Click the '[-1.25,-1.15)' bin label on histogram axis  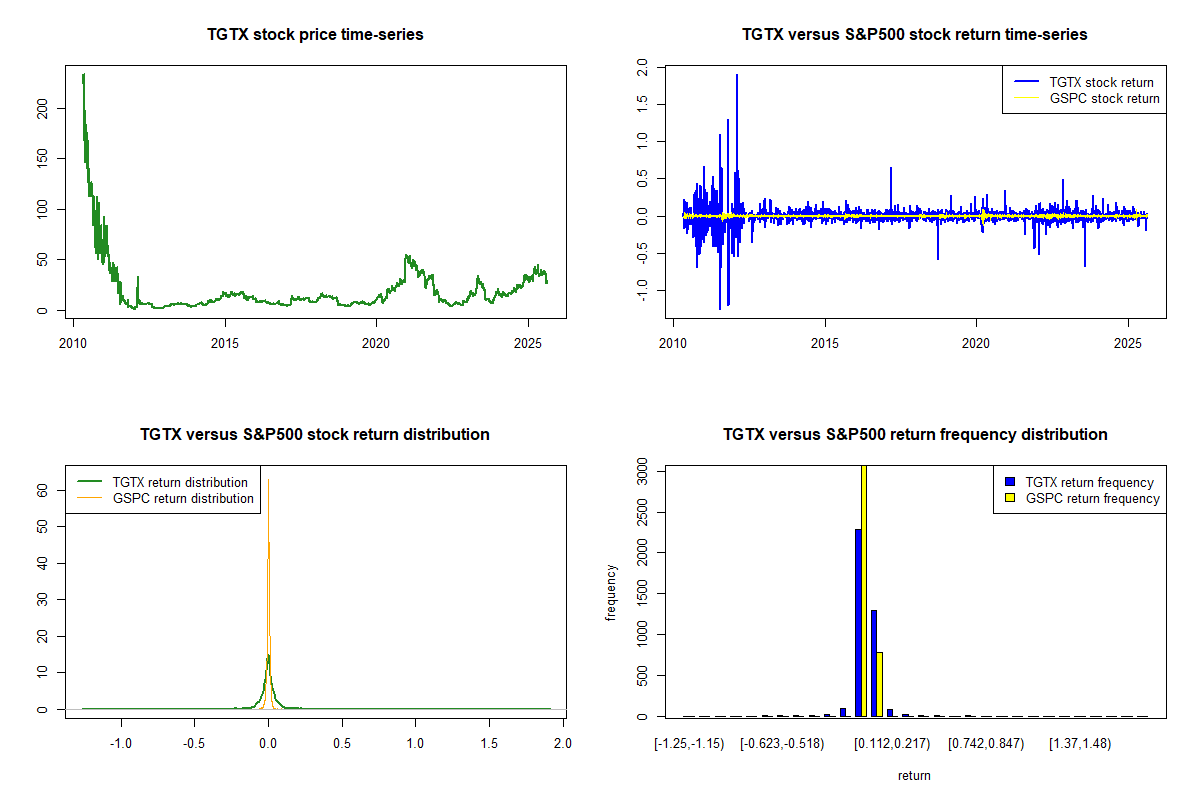(x=687, y=744)
